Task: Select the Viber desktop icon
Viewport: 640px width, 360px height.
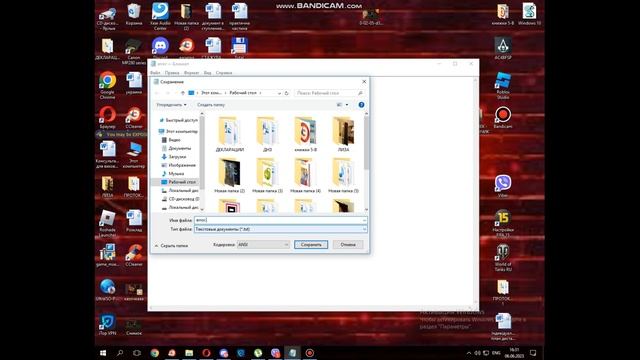Action: point(503,186)
